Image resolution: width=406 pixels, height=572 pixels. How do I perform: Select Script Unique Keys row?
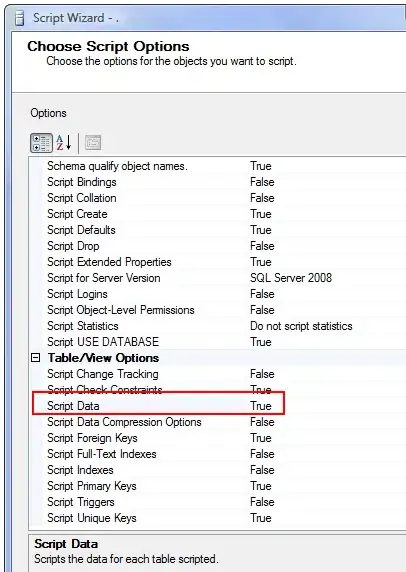[x=217, y=518]
